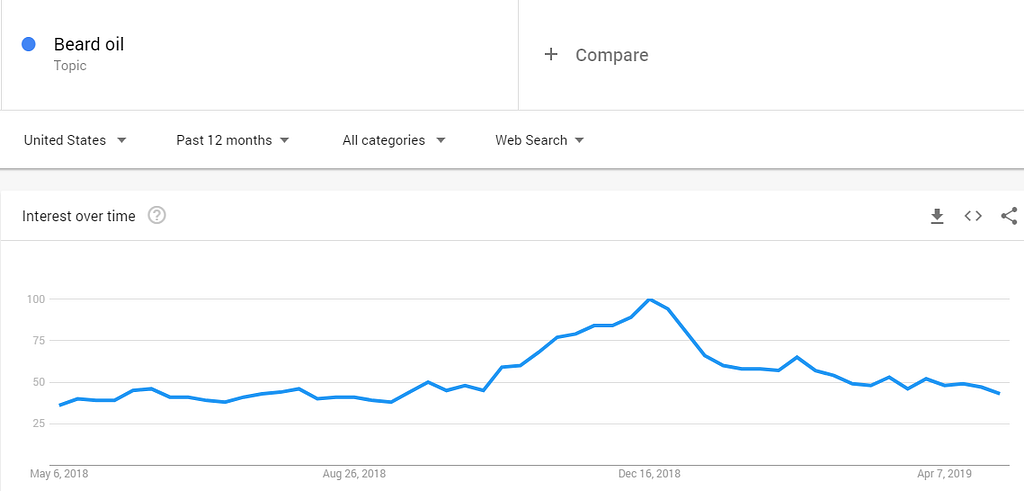Click the Compare button
The image size is (1024, 491).
[611, 55]
